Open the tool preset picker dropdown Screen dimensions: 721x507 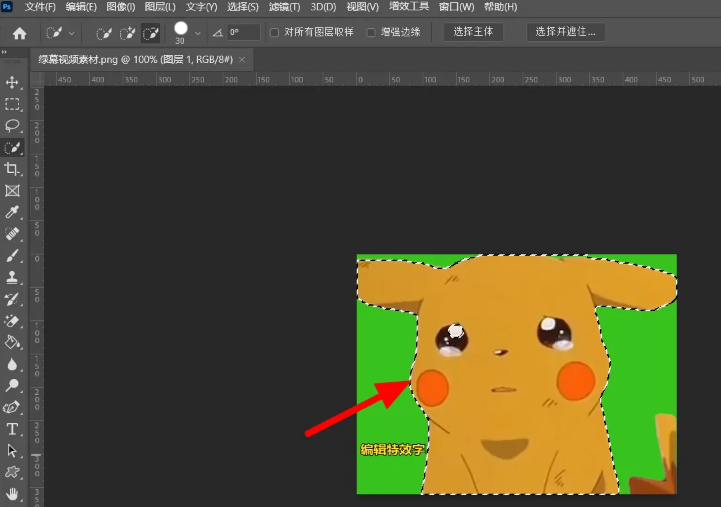point(71,33)
